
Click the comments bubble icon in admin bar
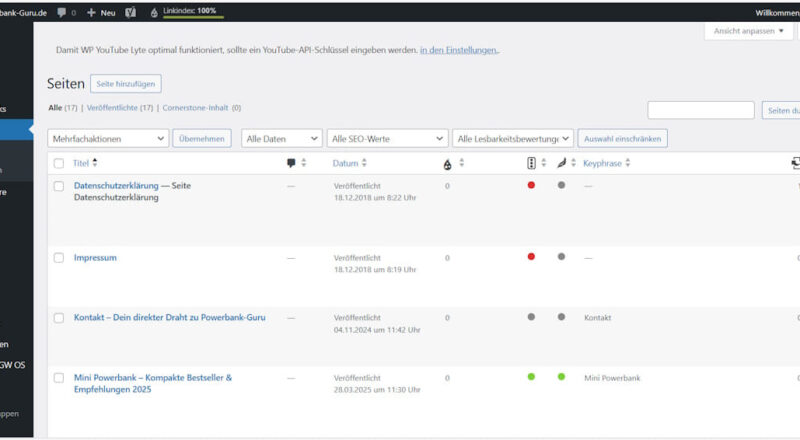(62, 13)
